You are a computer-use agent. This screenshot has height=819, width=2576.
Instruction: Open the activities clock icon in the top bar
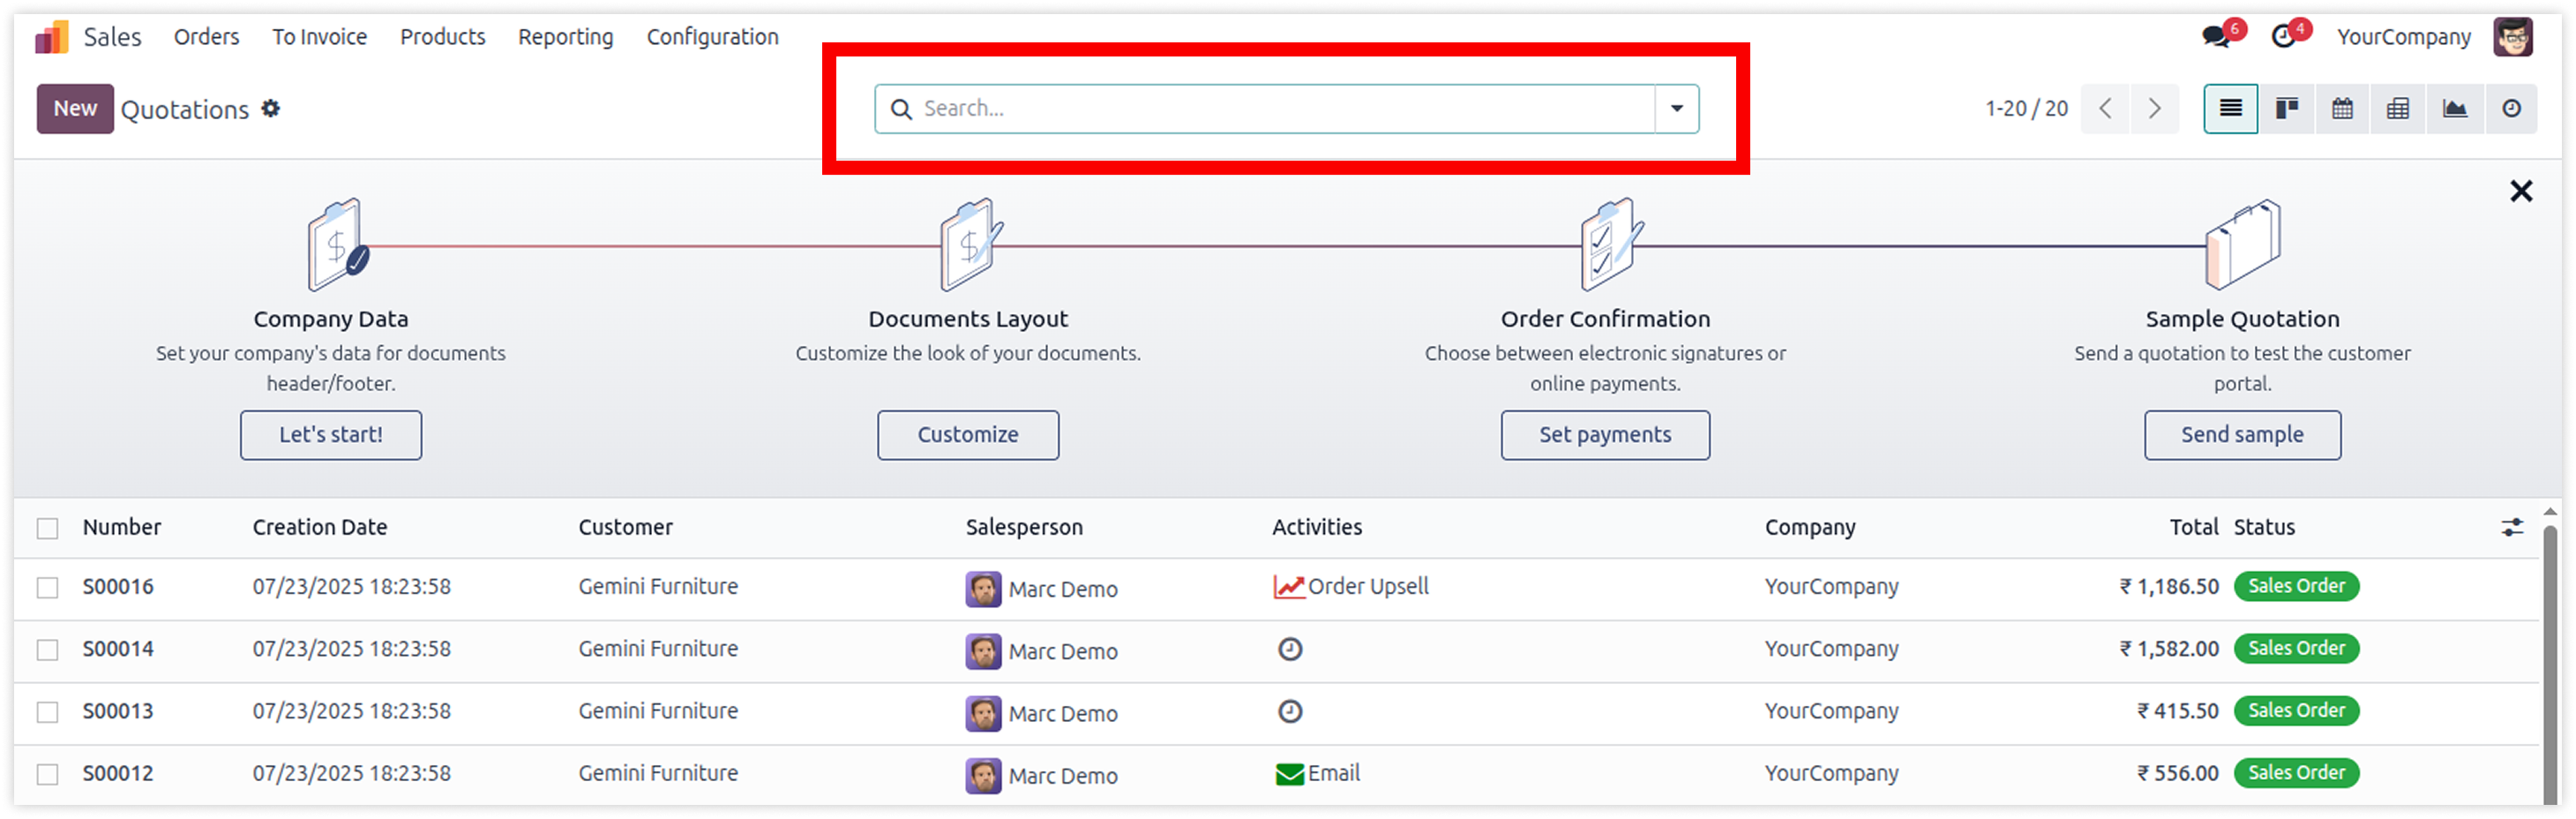click(x=2285, y=37)
